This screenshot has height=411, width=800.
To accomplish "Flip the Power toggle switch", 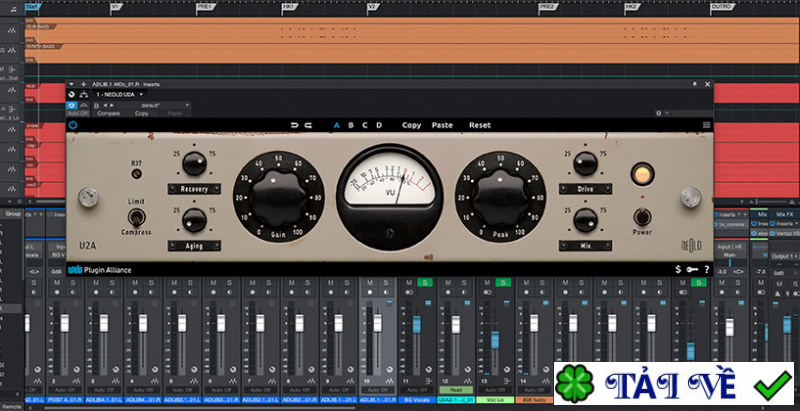I will 642,215.
